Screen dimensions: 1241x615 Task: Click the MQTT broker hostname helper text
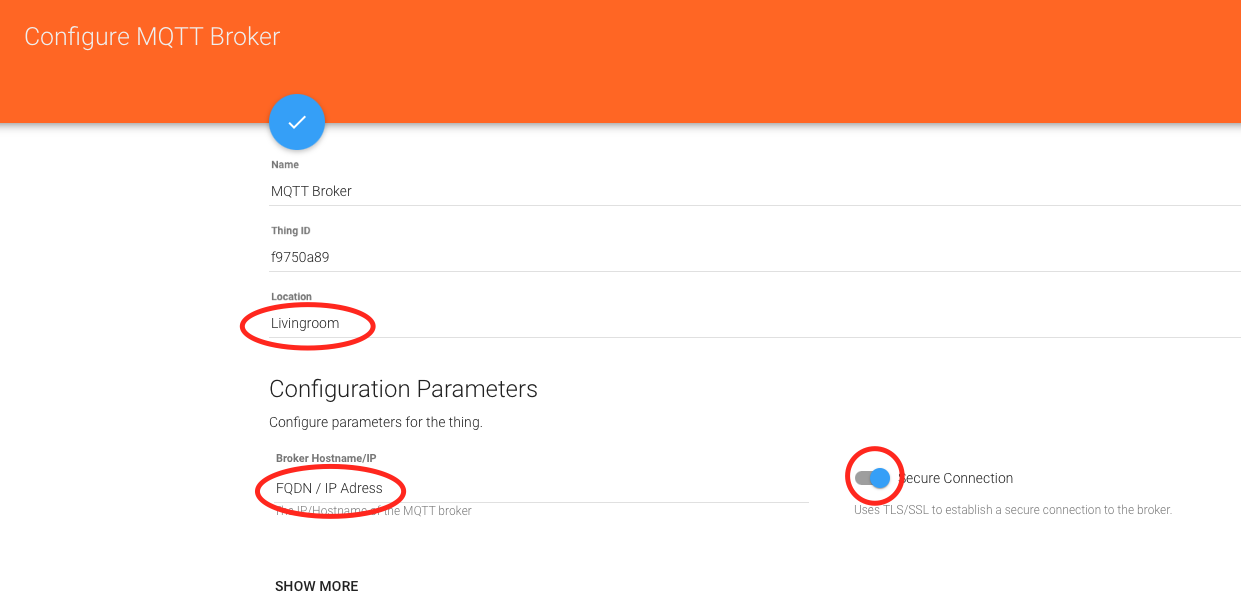(x=373, y=511)
